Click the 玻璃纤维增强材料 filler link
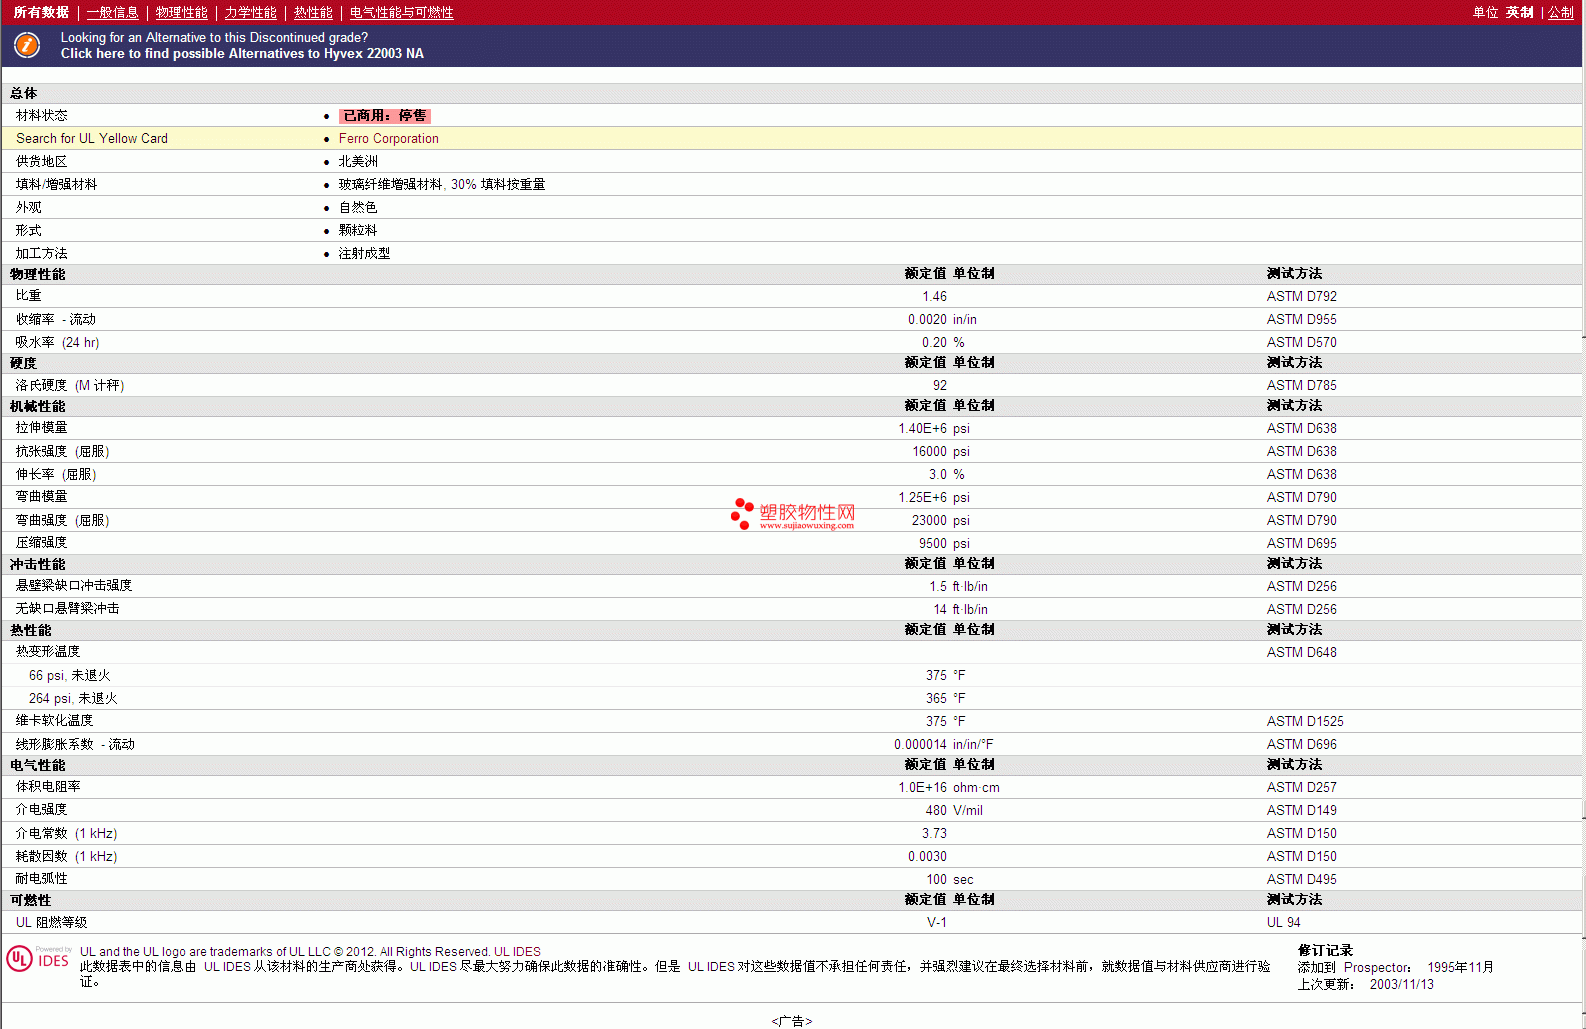 click(390, 185)
